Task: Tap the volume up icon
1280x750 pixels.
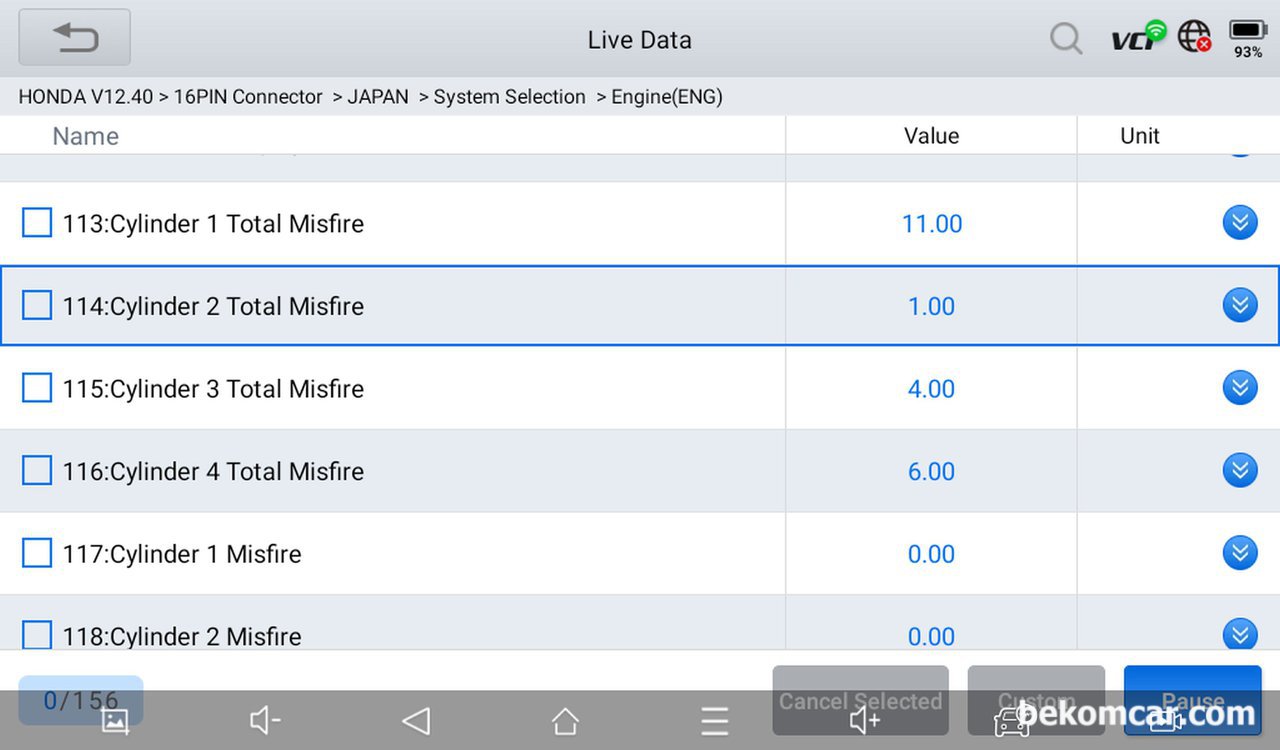Action: coord(864,720)
